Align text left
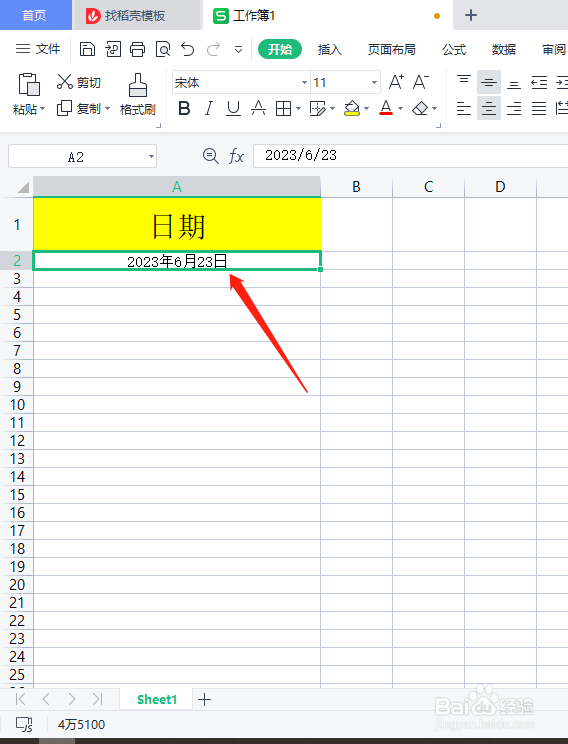Screen dimensions: 568x744 click(x=464, y=109)
